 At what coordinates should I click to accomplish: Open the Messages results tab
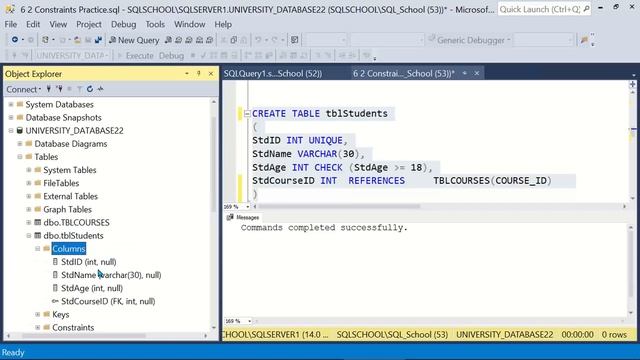pos(243,217)
